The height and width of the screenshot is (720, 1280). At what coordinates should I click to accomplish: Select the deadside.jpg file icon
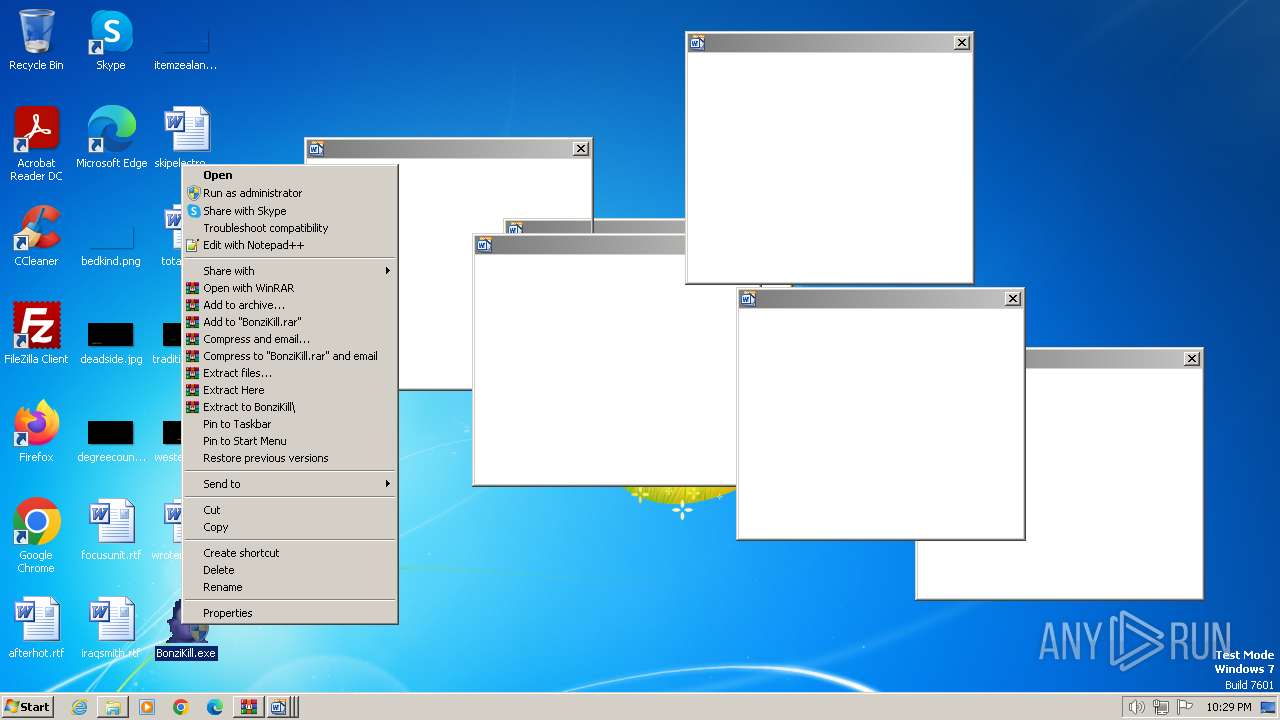coord(111,341)
